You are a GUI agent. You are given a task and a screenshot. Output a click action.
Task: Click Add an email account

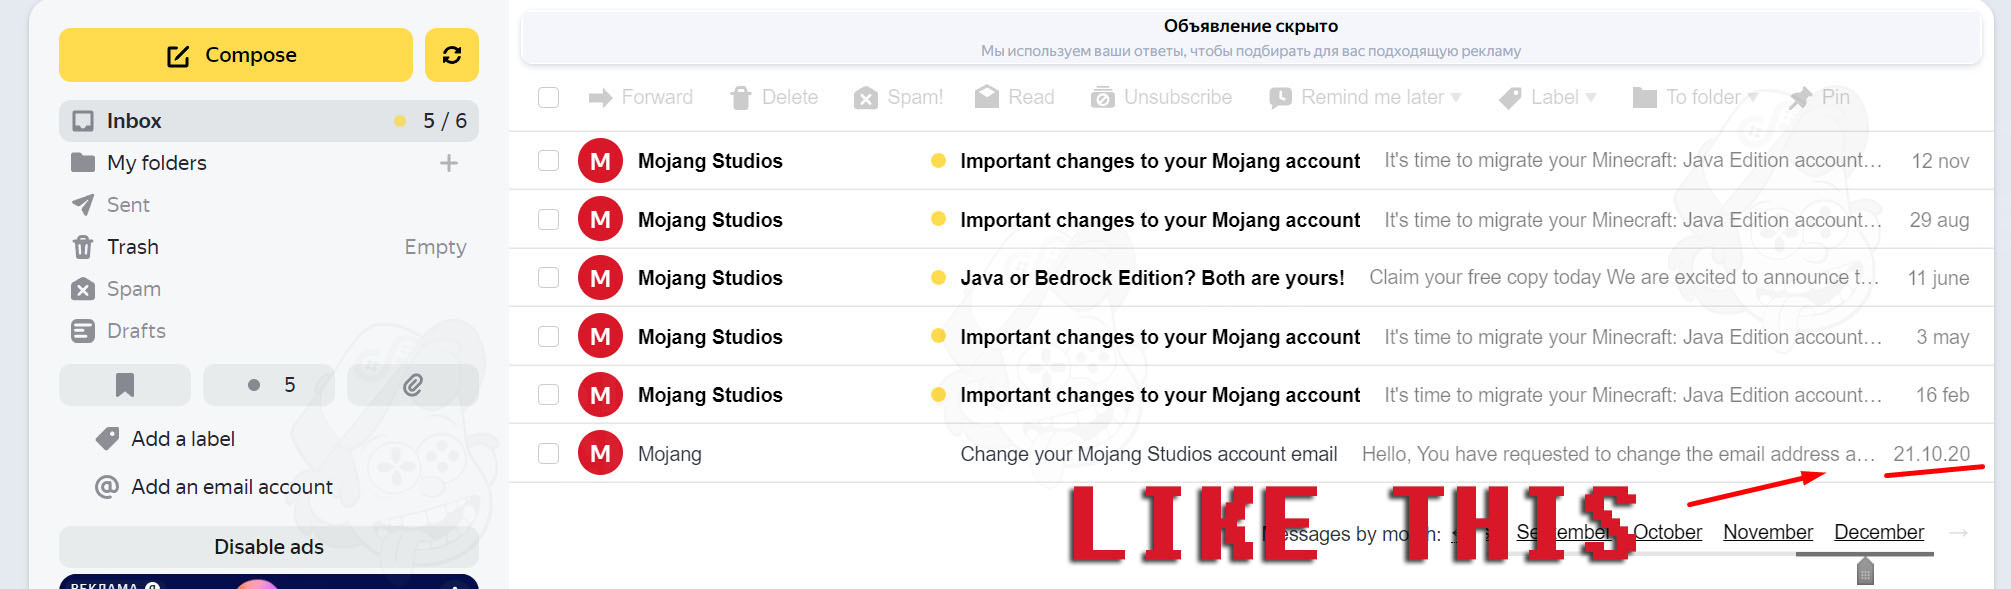coord(232,487)
